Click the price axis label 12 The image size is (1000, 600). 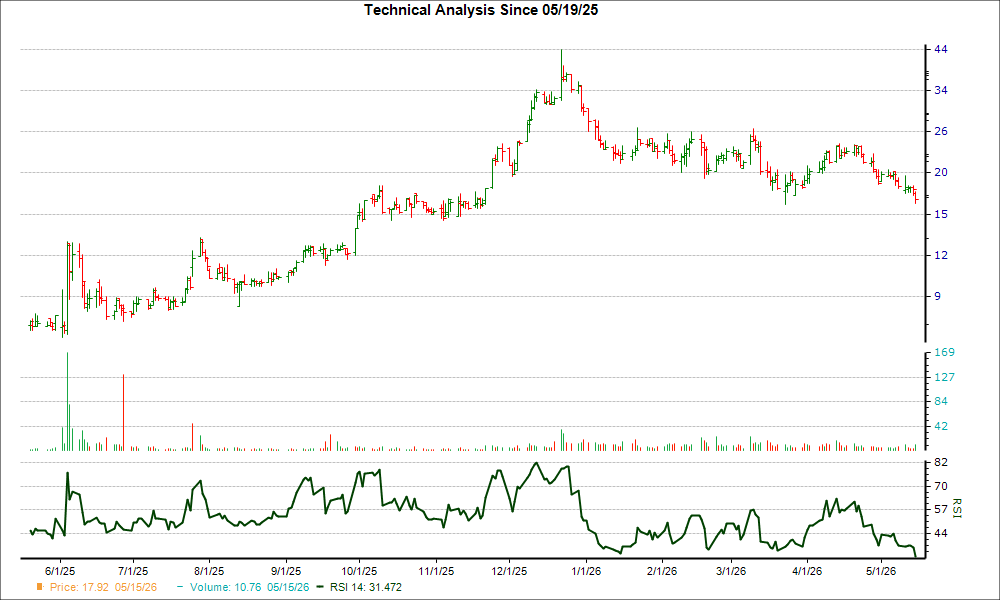coord(941,255)
